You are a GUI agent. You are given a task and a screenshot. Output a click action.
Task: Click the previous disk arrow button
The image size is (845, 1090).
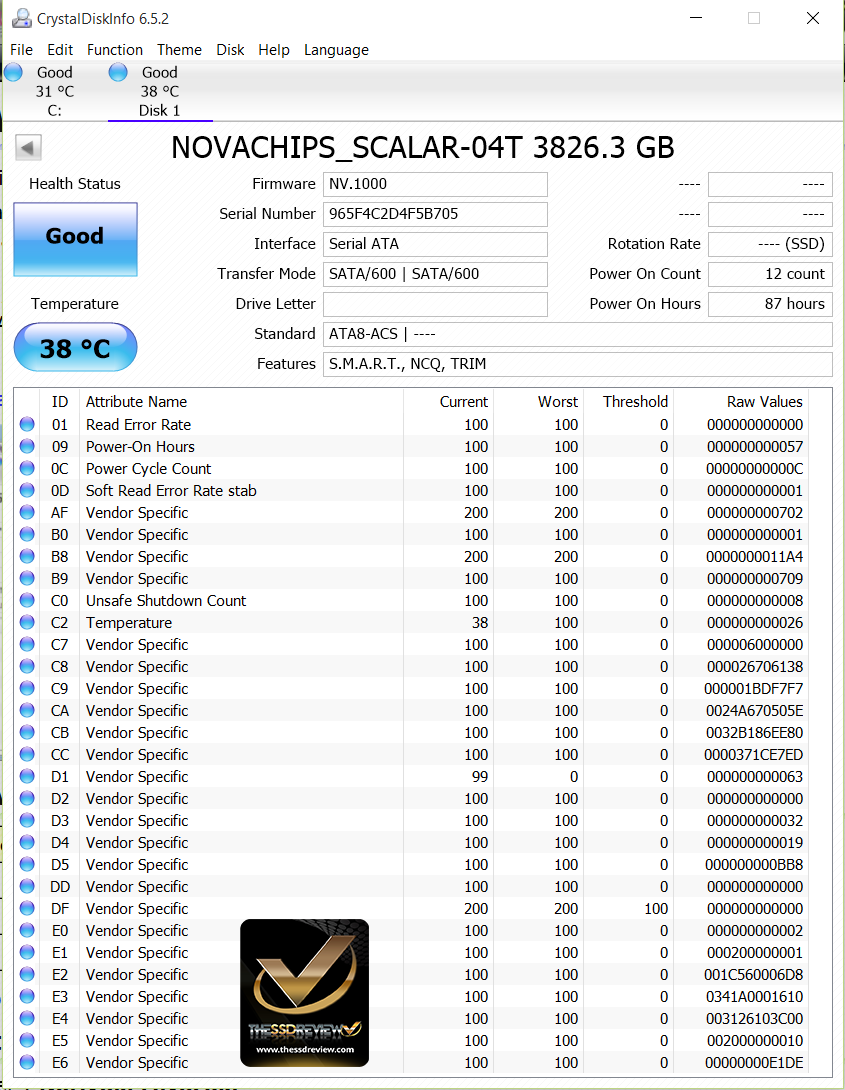[28, 147]
